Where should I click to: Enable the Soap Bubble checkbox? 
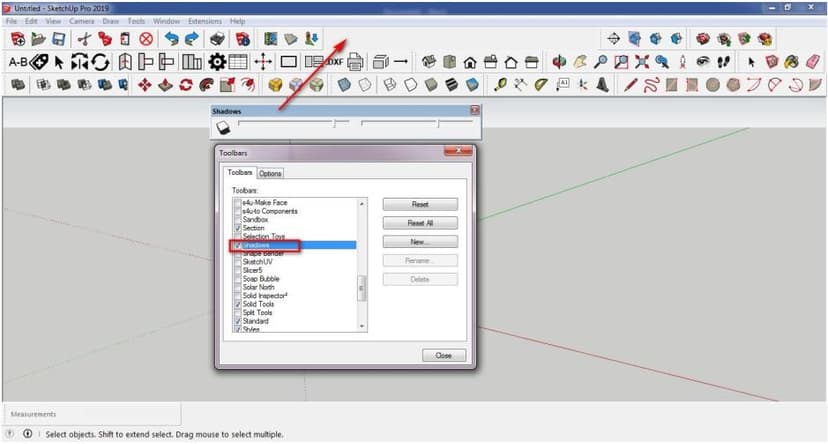tap(238, 279)
